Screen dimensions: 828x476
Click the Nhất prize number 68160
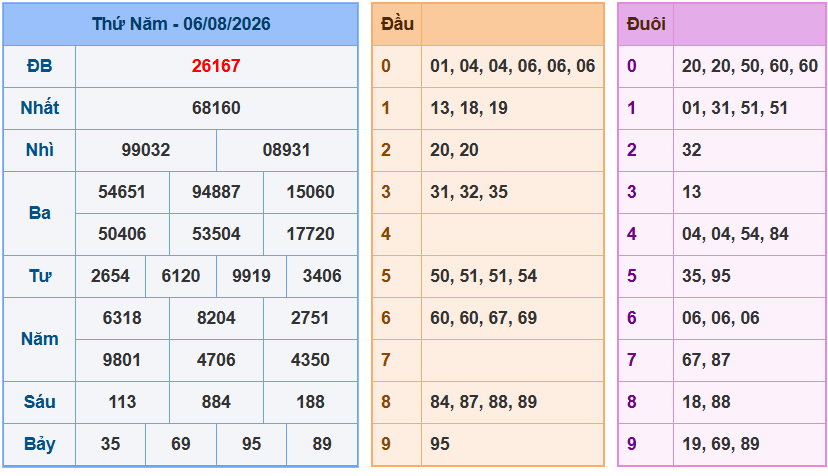point(216,108)
